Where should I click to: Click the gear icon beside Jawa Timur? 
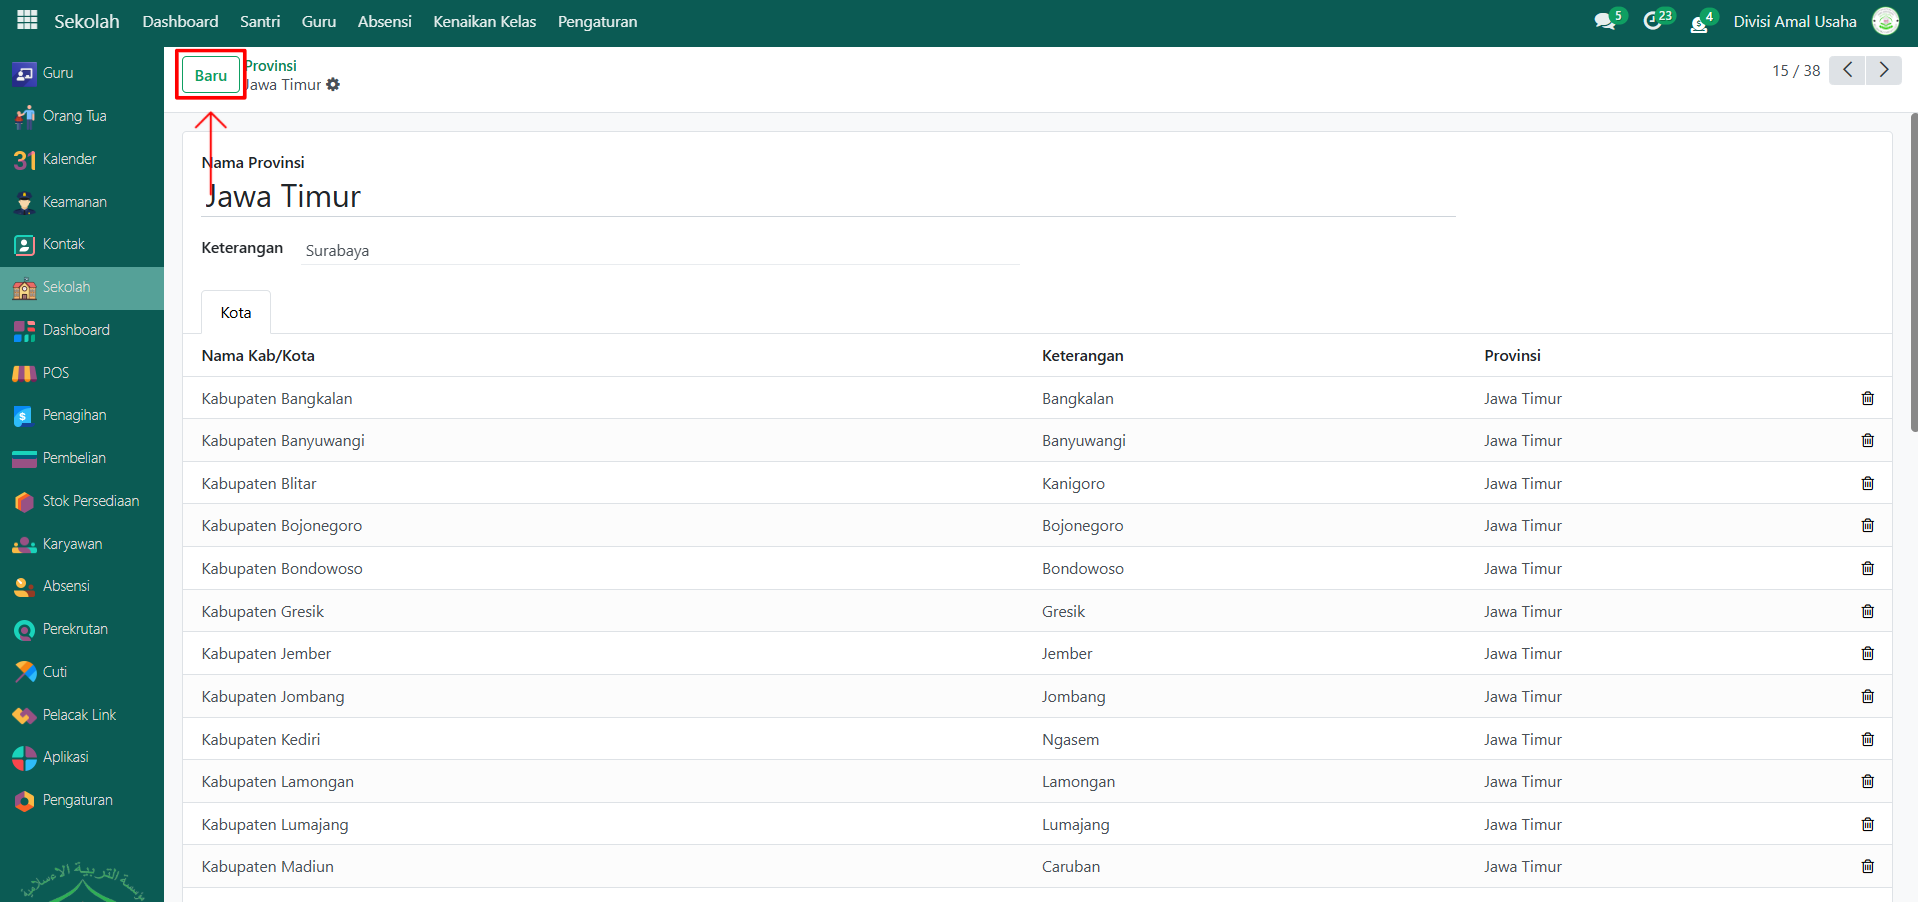click(x=333, y=85)
